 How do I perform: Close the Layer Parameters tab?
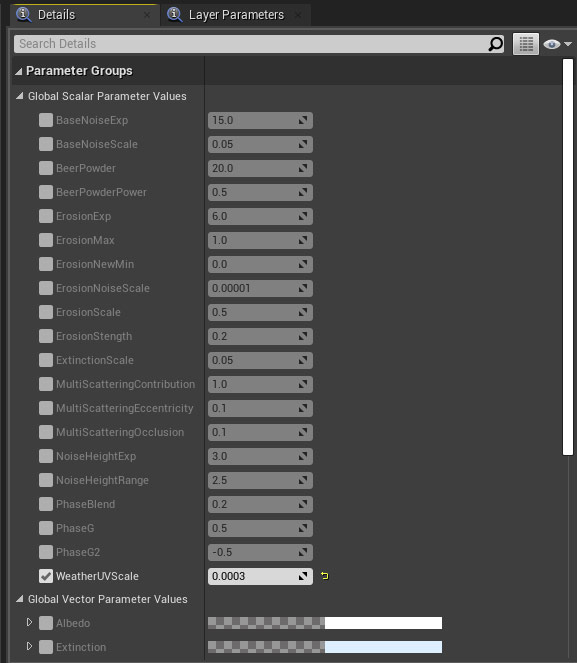tap(298, 15)
